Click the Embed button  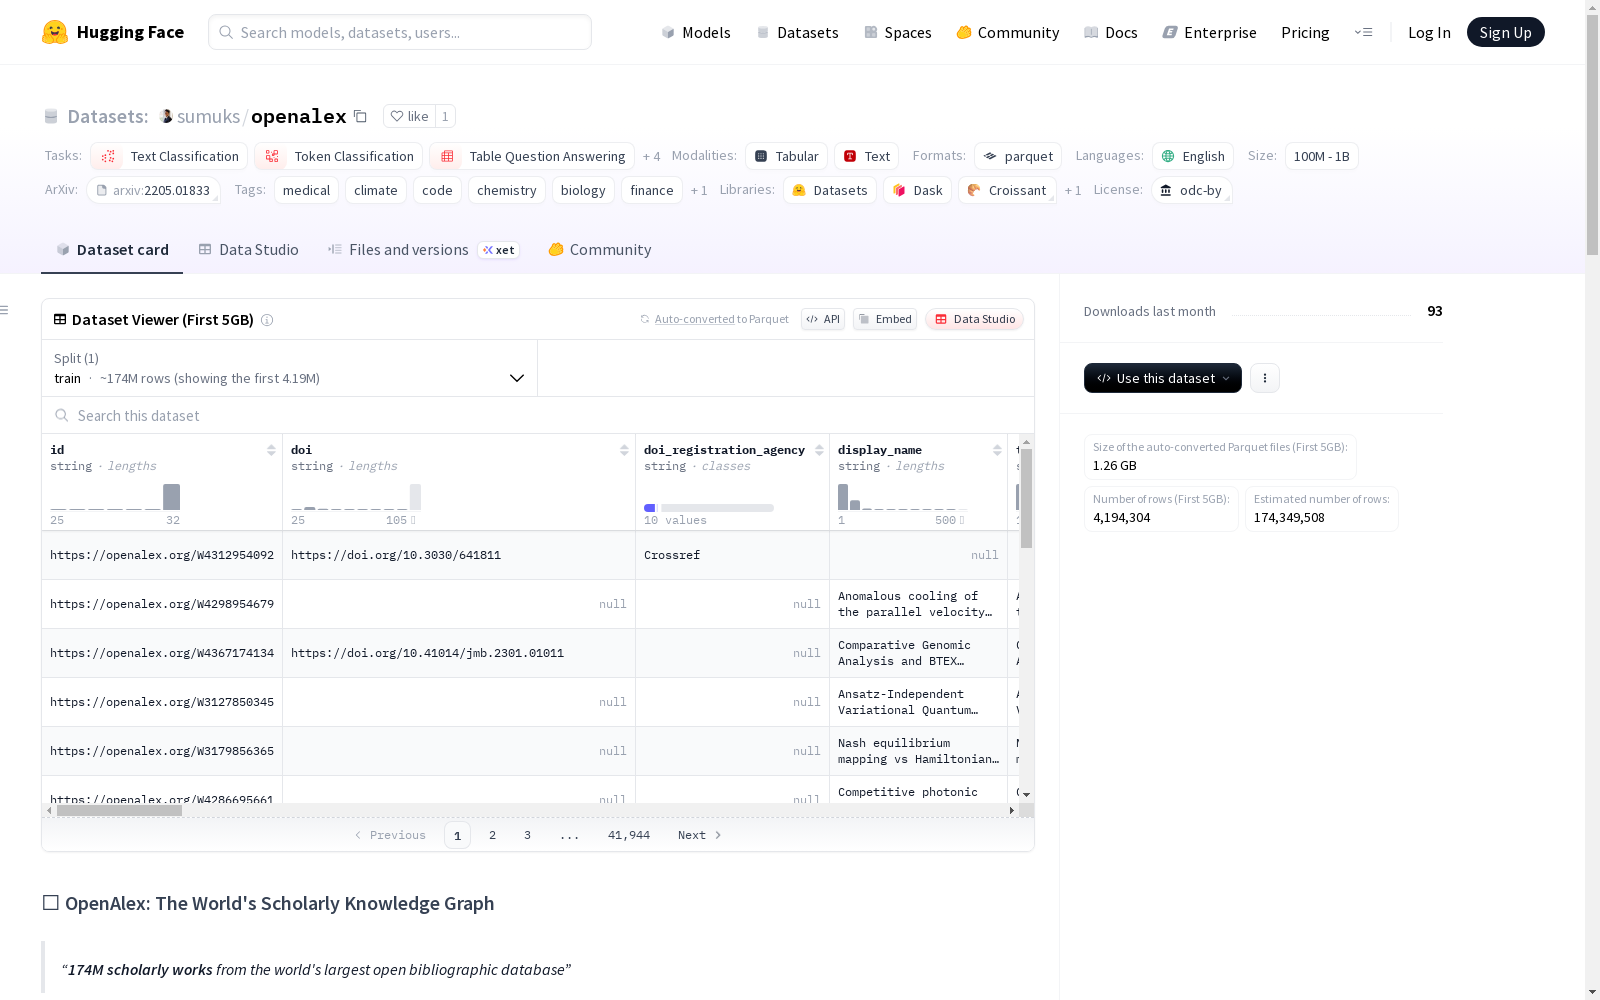tap(885, 319)
